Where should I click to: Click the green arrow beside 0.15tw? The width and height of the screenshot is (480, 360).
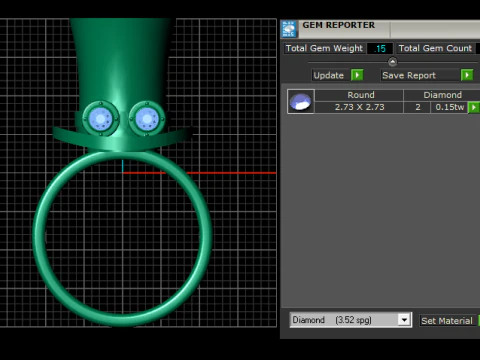(474, 107)
